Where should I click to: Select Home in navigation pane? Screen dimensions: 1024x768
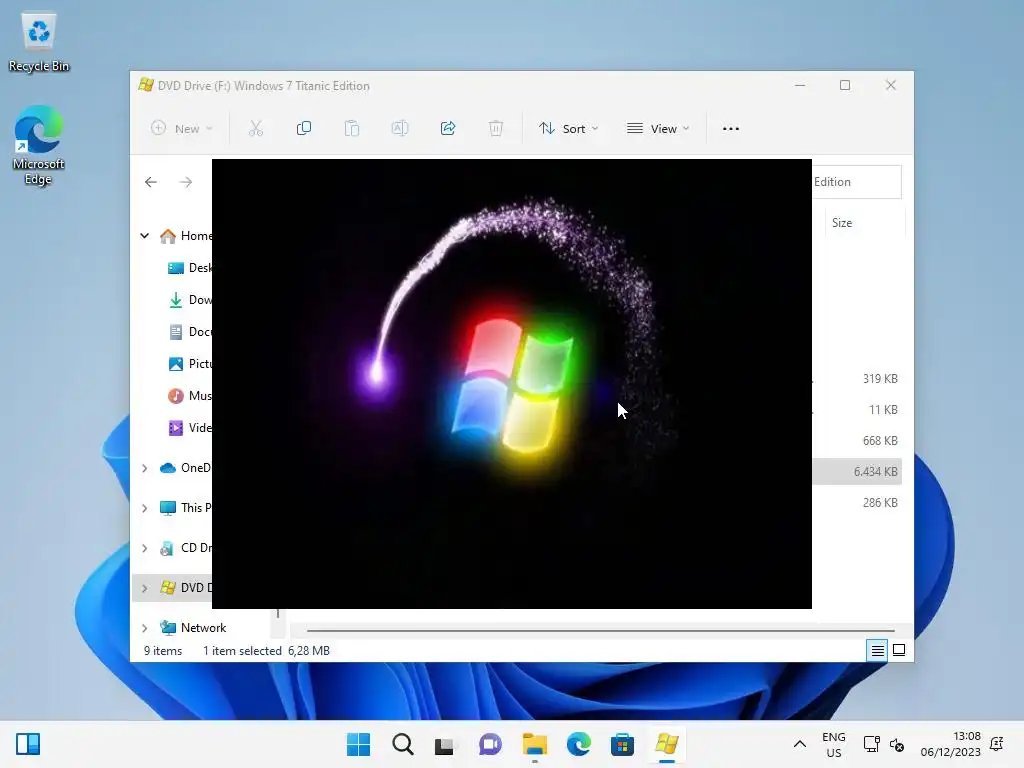click(185, 236)
